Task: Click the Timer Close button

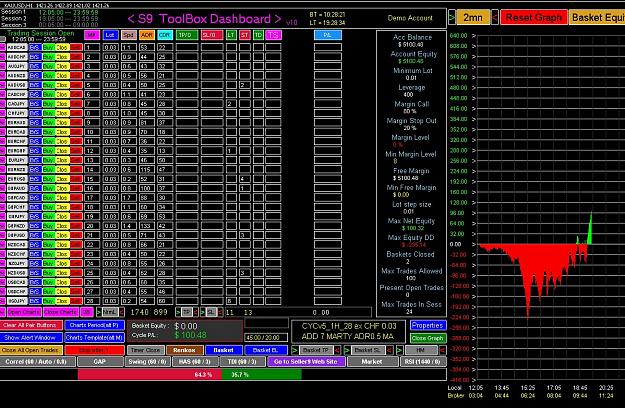Action: 145,350
